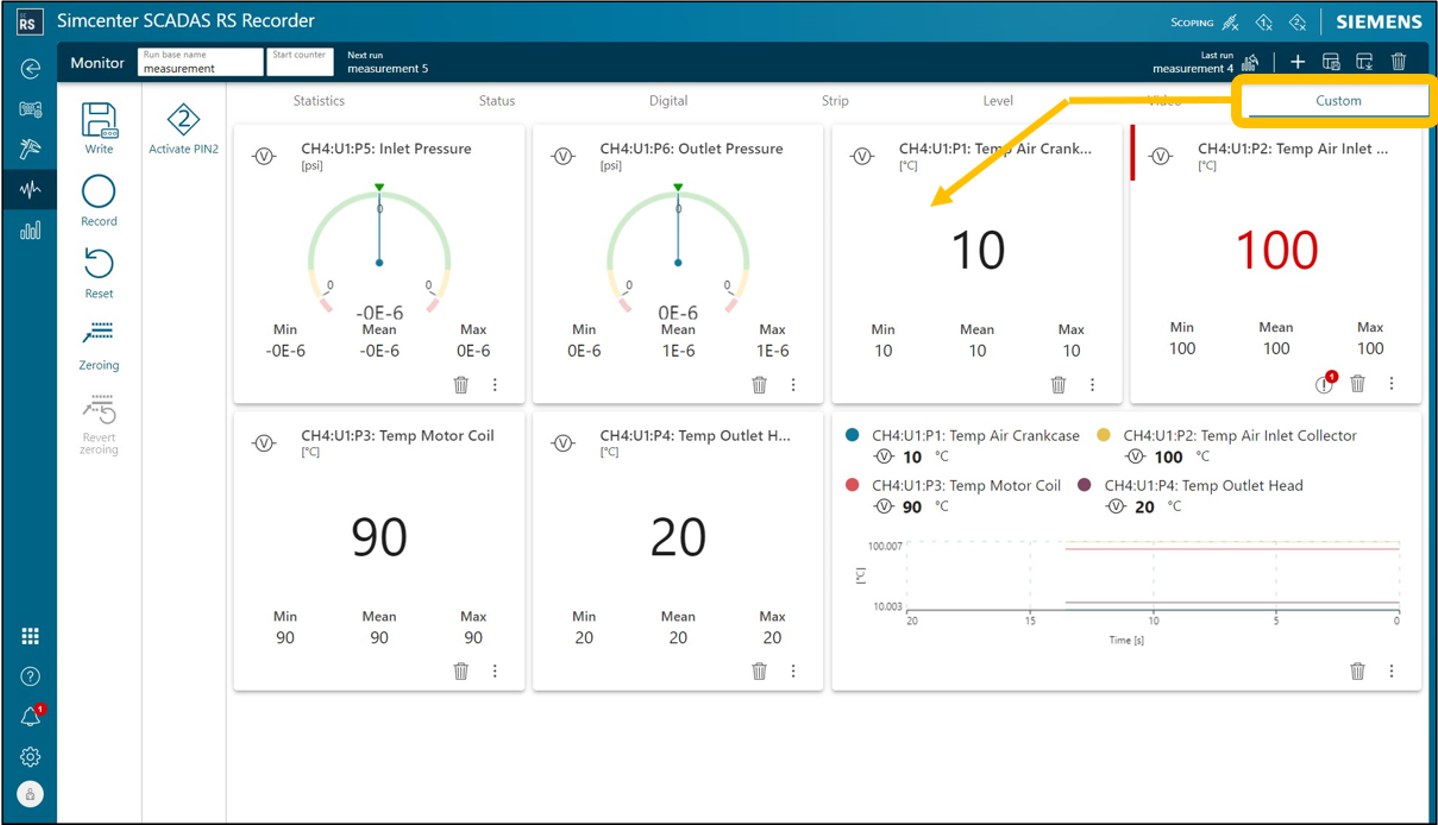This screenshot has width=1438, height=825.
Task: Open the settings gear in sidebar
Action: (x=30, y=757)
